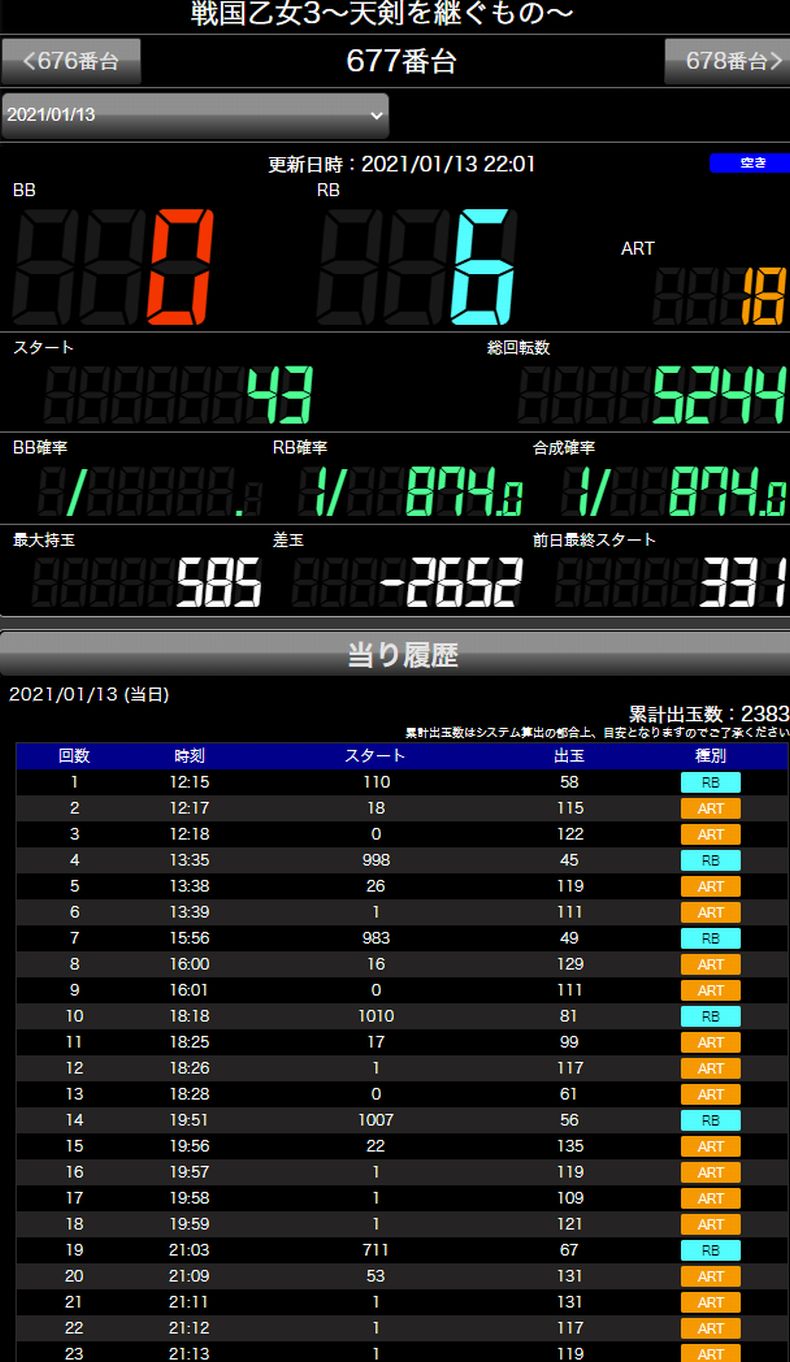Click time 13:35 in row 4

tap(190, 860)
